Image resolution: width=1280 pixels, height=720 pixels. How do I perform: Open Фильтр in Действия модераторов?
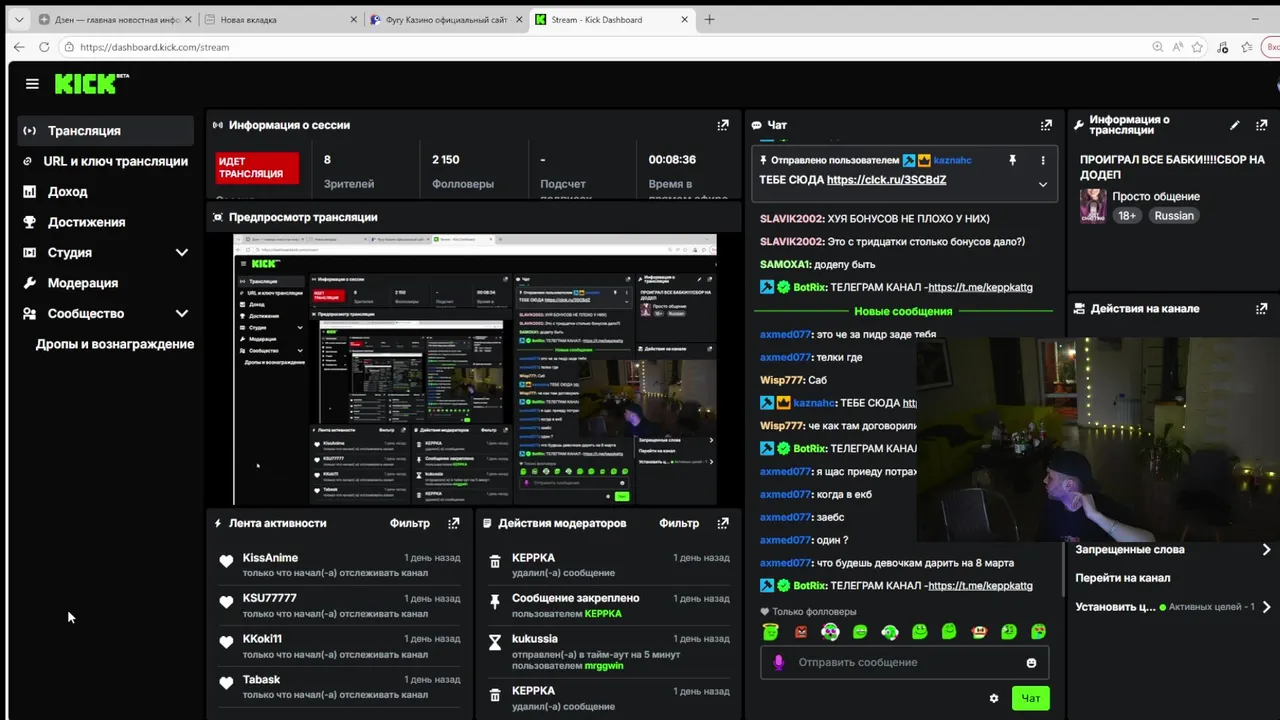click(679, 523)
